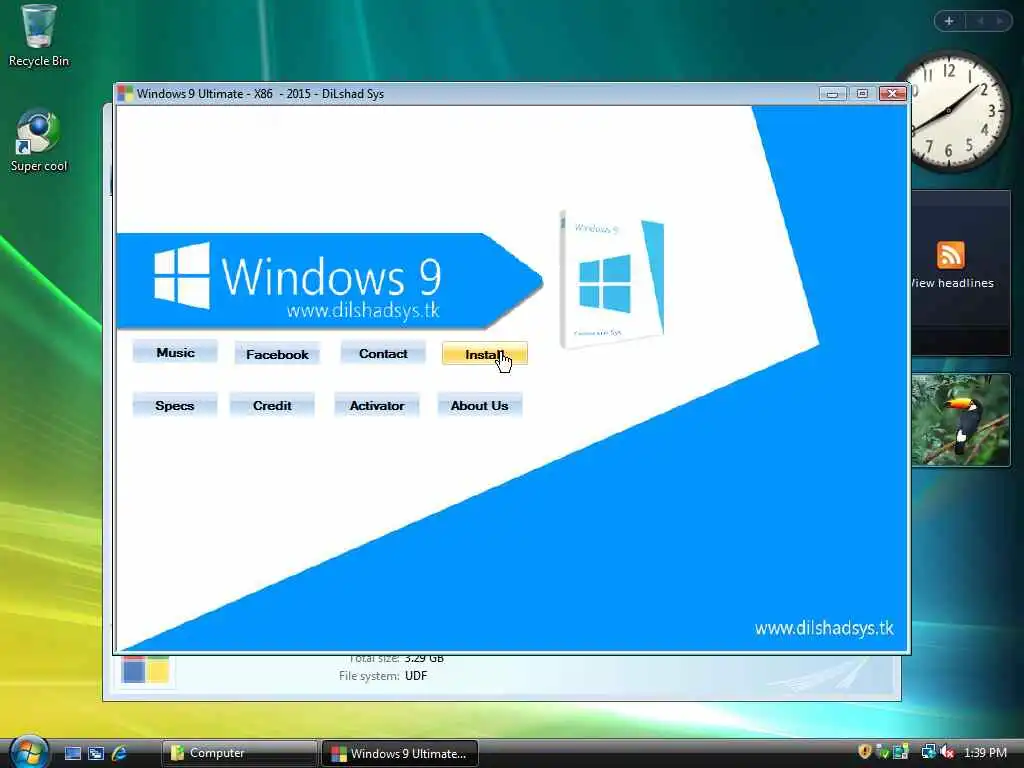
Task: Click the 1:39 PM system clock
Action: coord(985,752)
